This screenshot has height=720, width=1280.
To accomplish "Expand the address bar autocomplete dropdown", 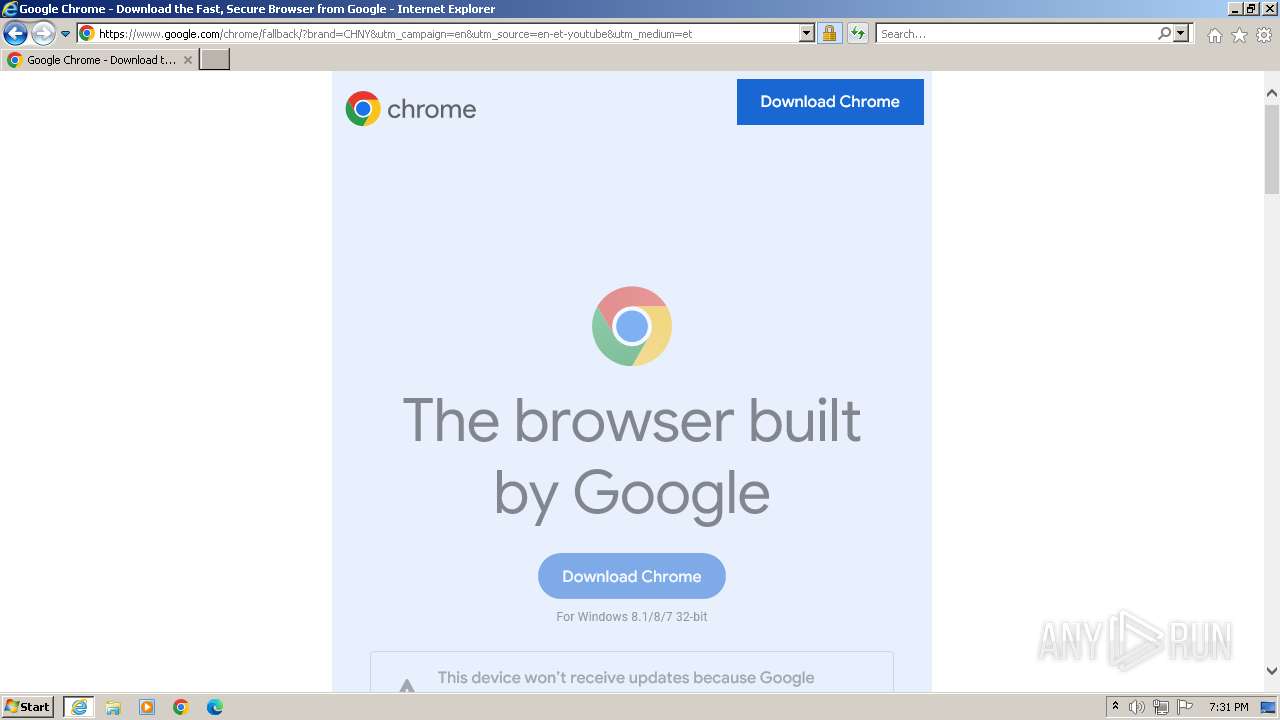I will click(807, 33).
